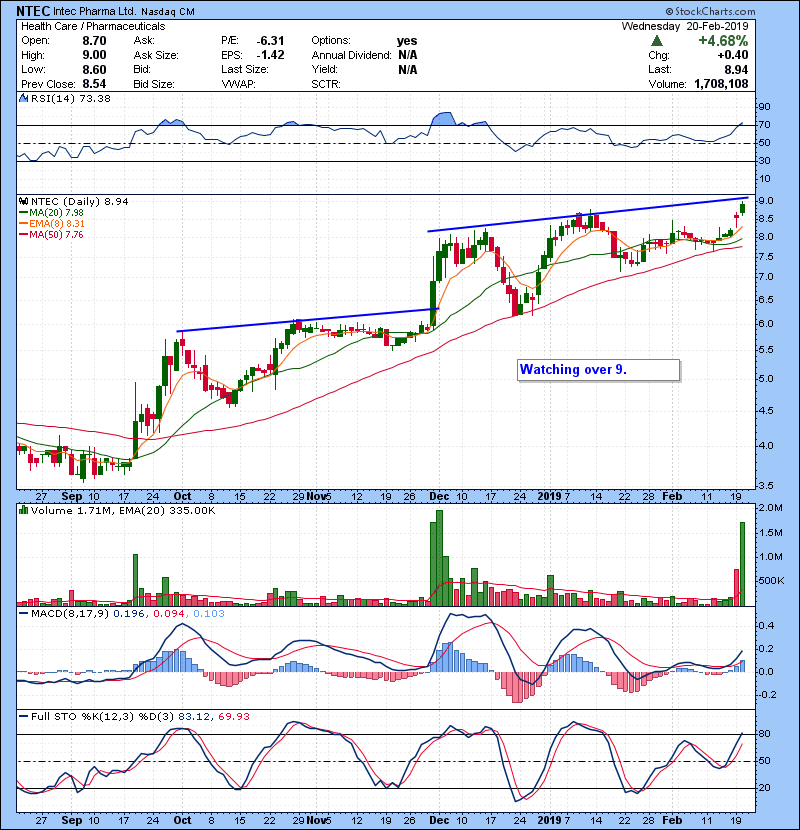Viewport: 800px width, 830px height.
Task: Click the Nasdaq CM exchange label
Action: pos(168,11)
